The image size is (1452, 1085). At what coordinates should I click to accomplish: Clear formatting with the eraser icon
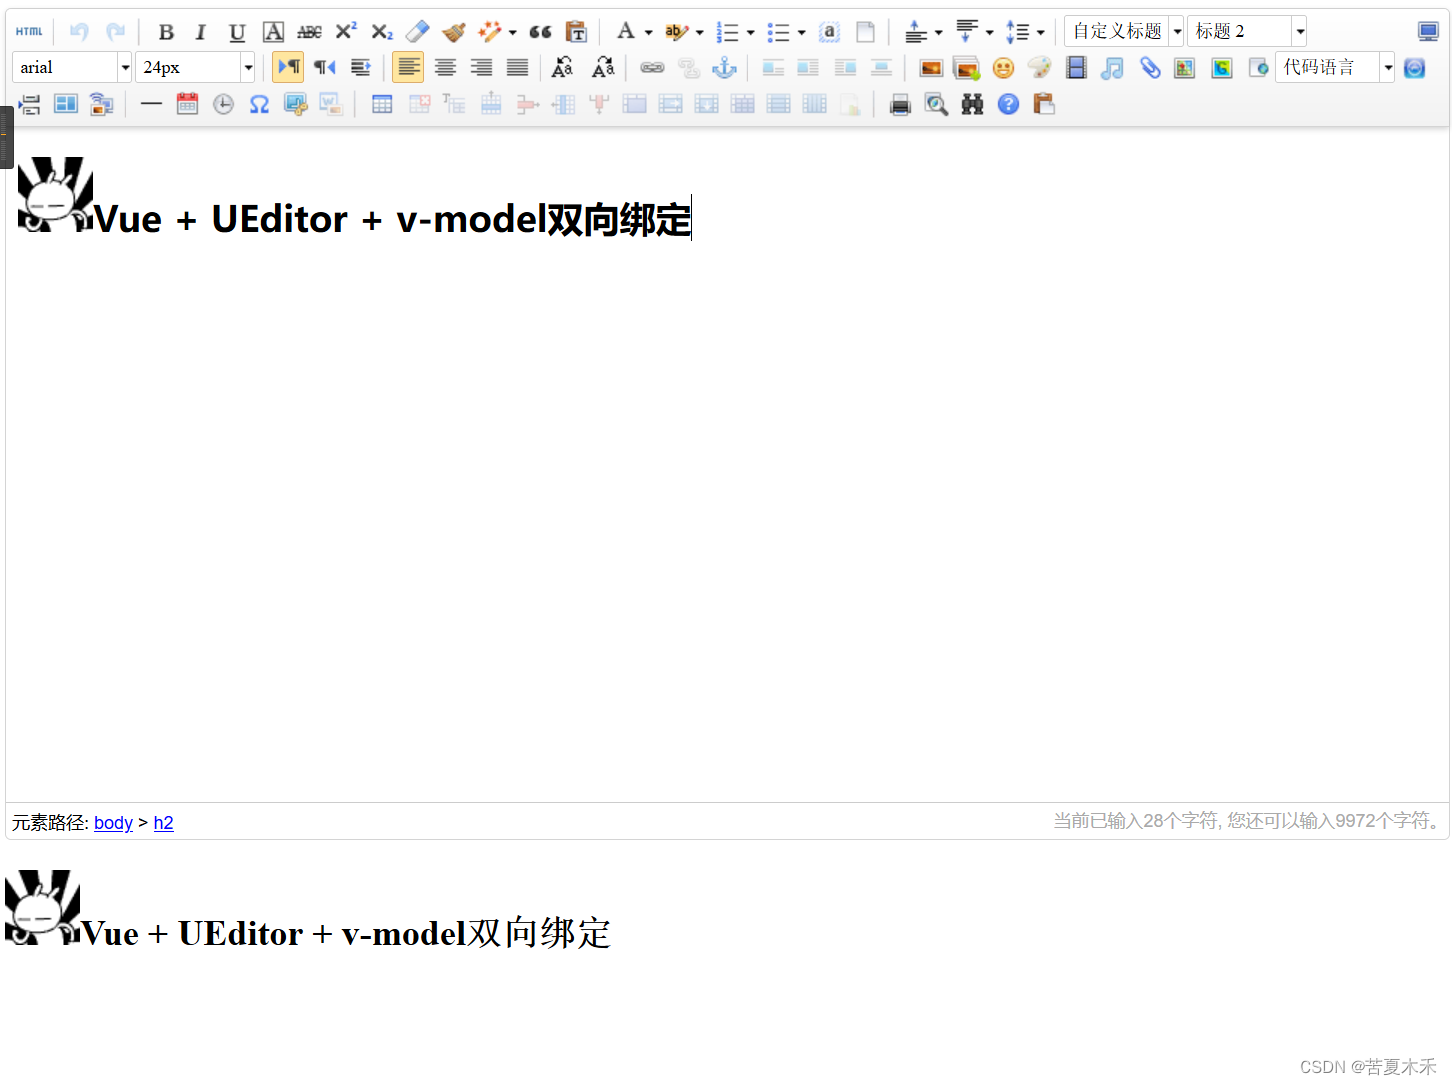417,32
